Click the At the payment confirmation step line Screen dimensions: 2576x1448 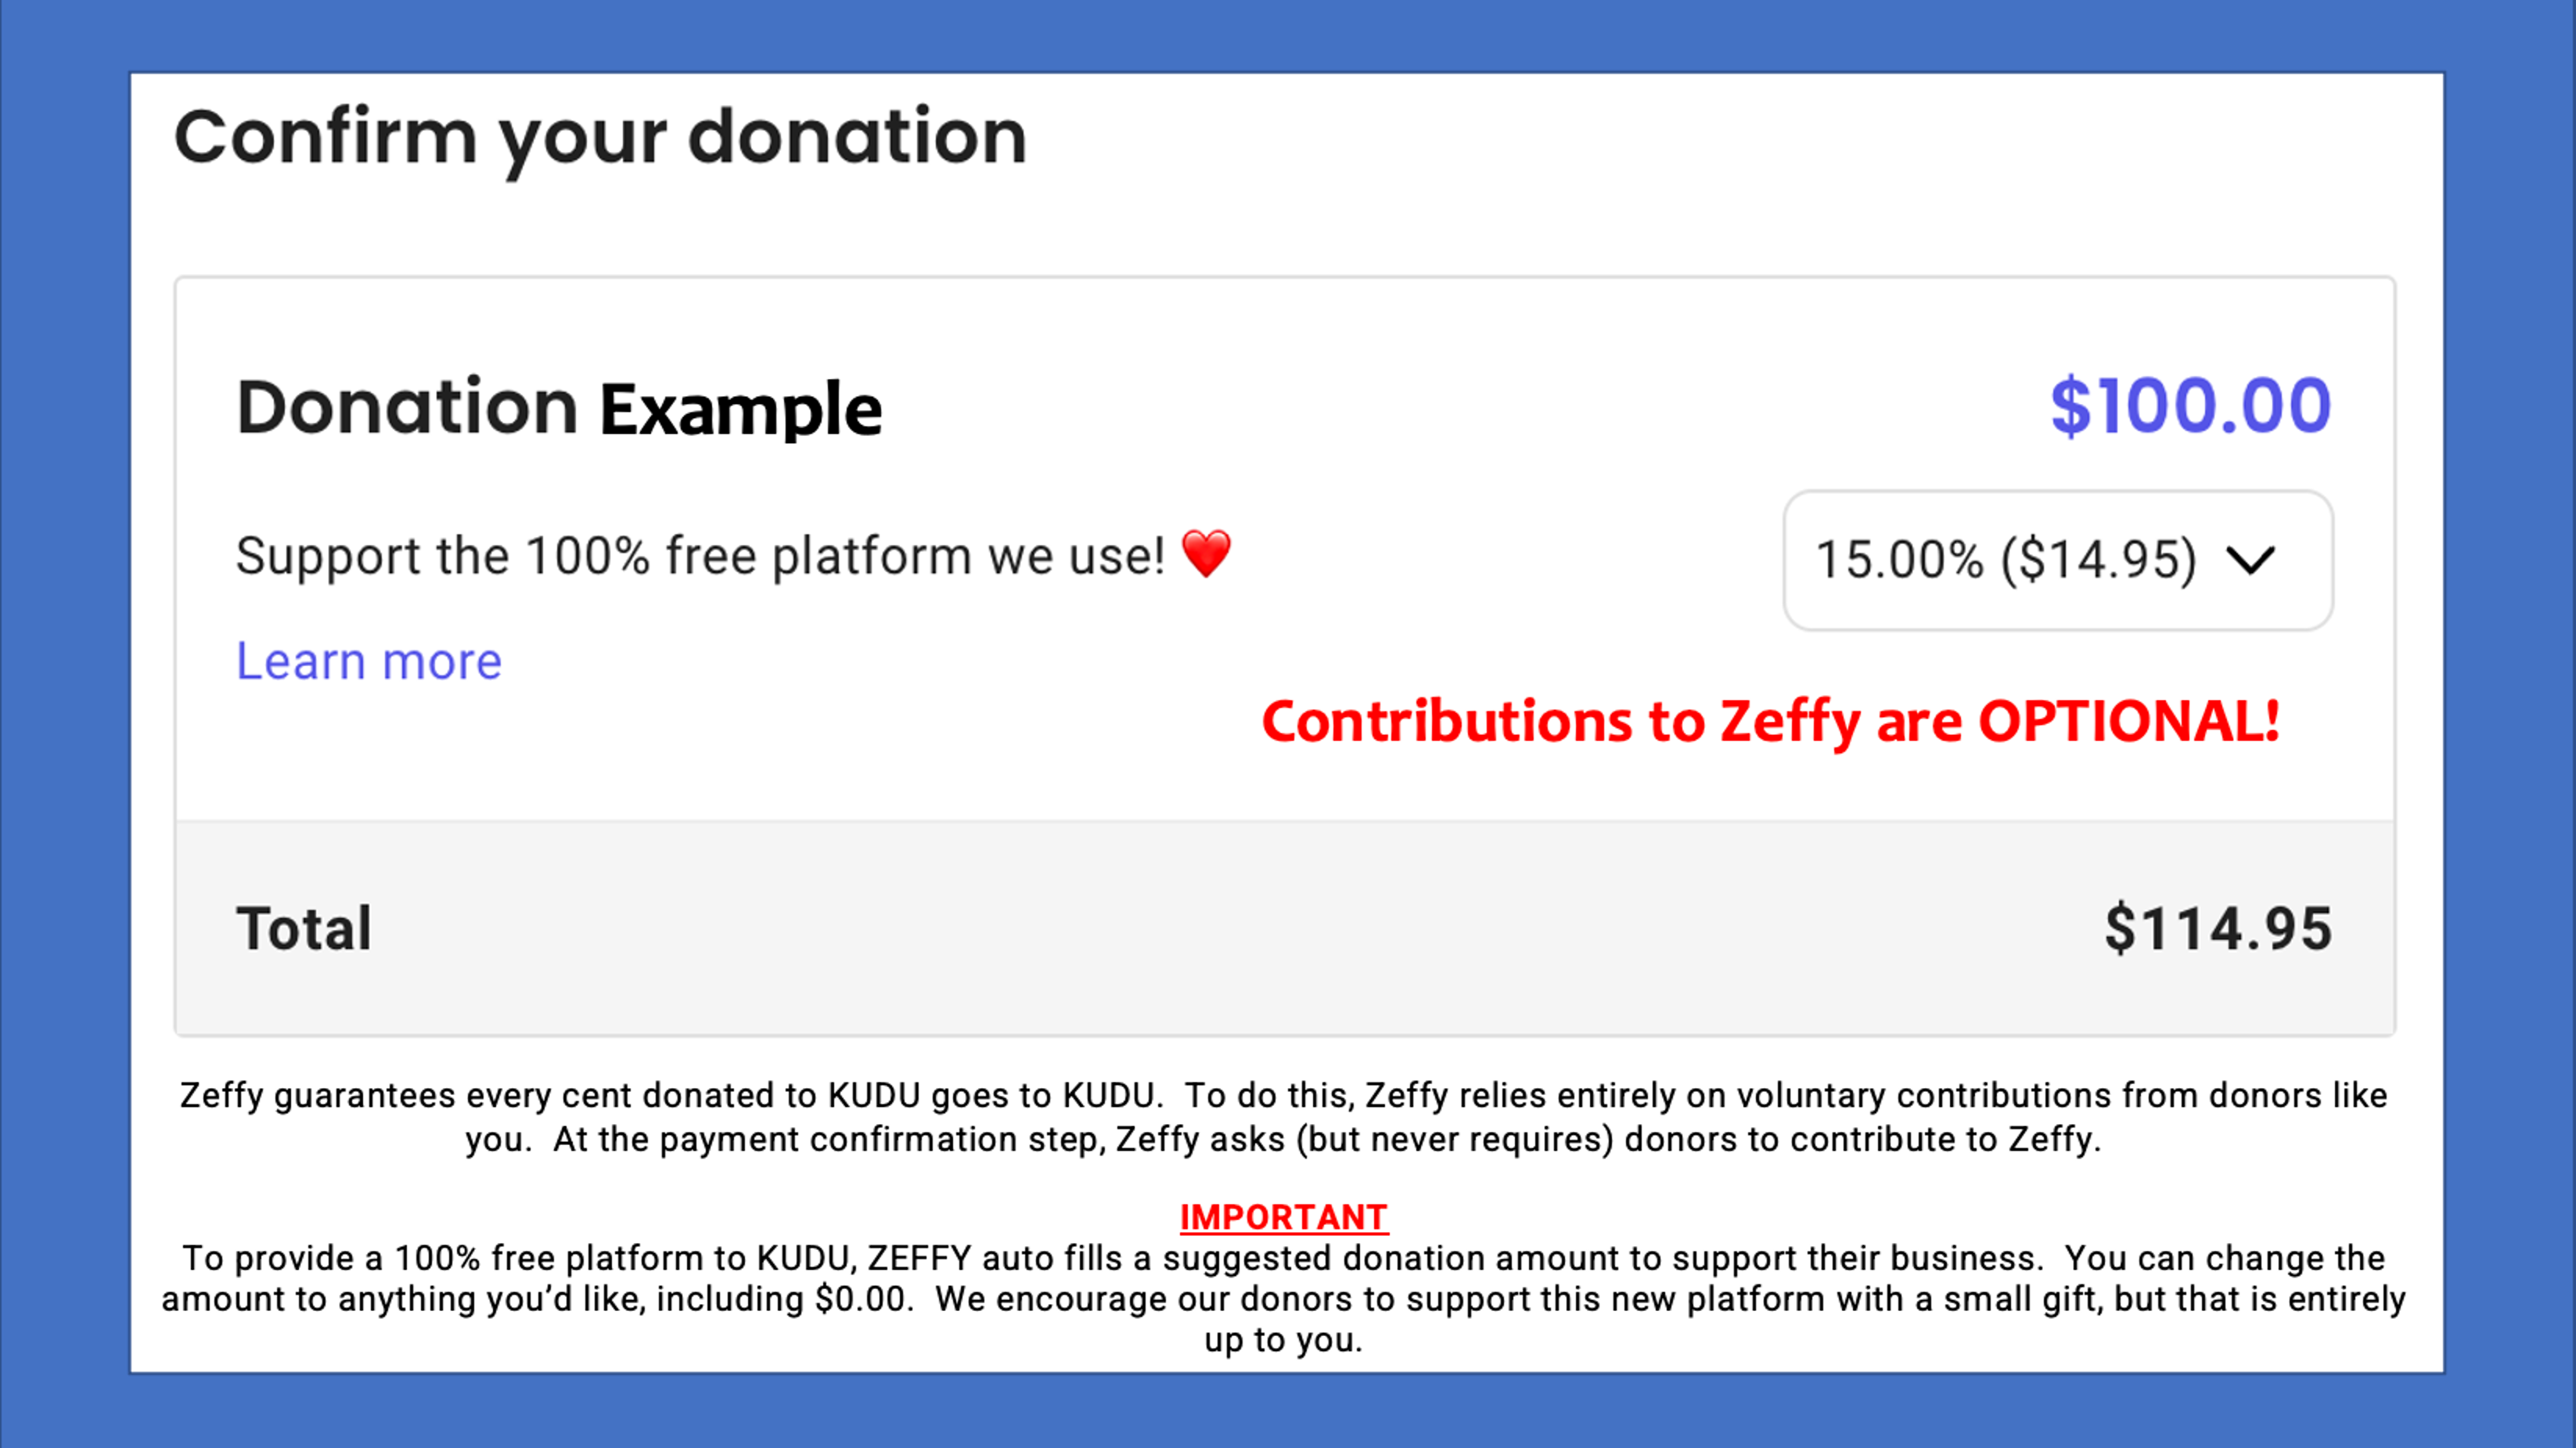(1284, 1140)
